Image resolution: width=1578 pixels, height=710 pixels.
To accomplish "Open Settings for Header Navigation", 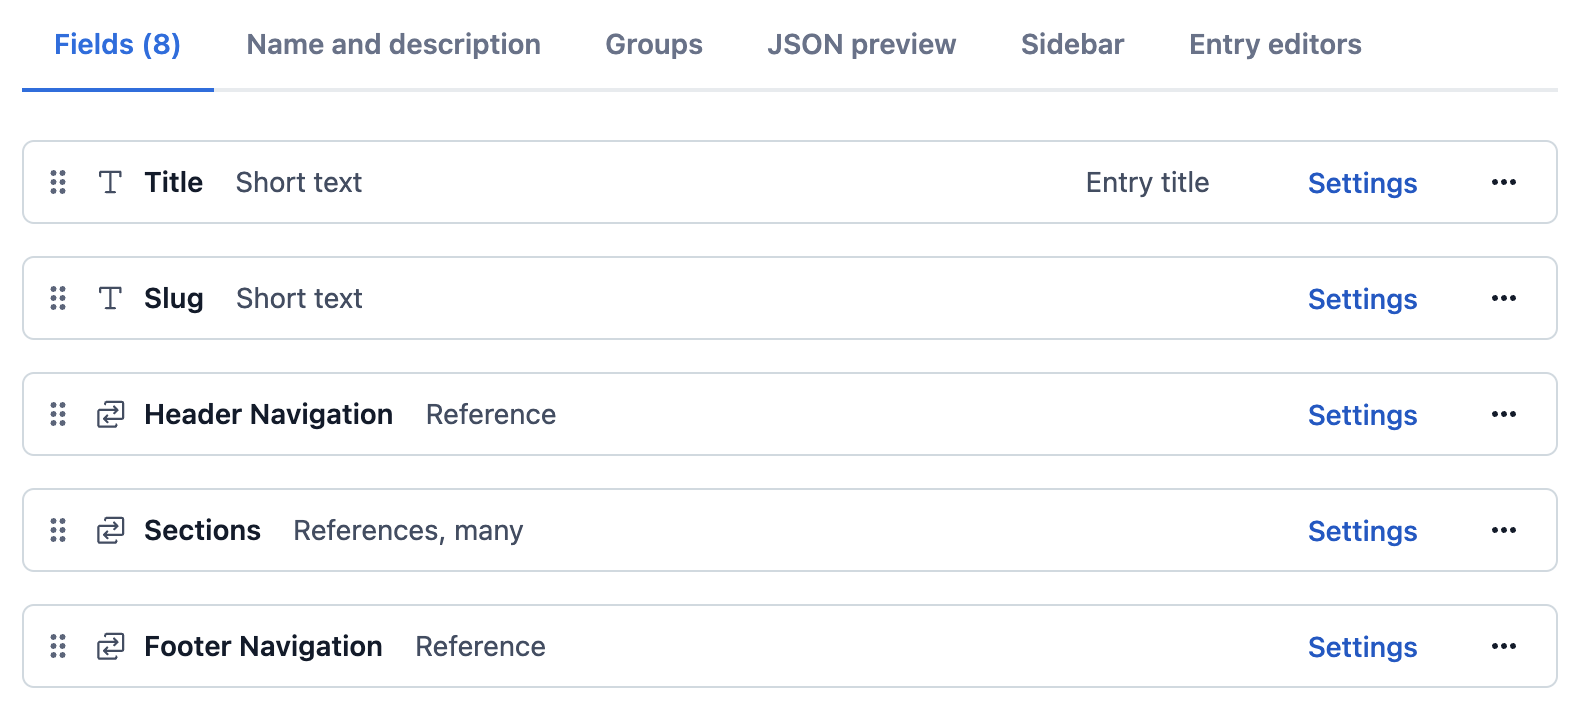I will coord(1362,414).
